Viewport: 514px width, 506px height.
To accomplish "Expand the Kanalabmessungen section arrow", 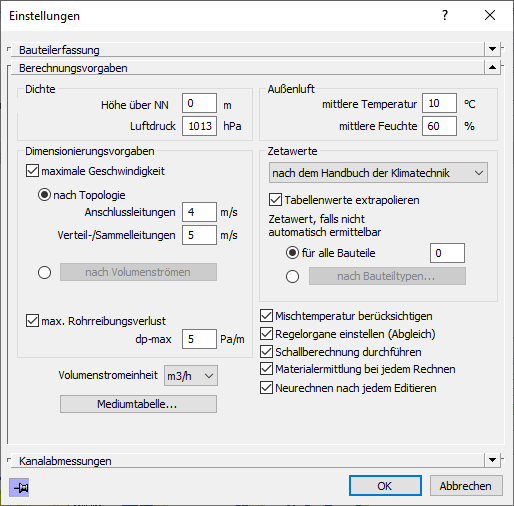I will coord(492,460).
